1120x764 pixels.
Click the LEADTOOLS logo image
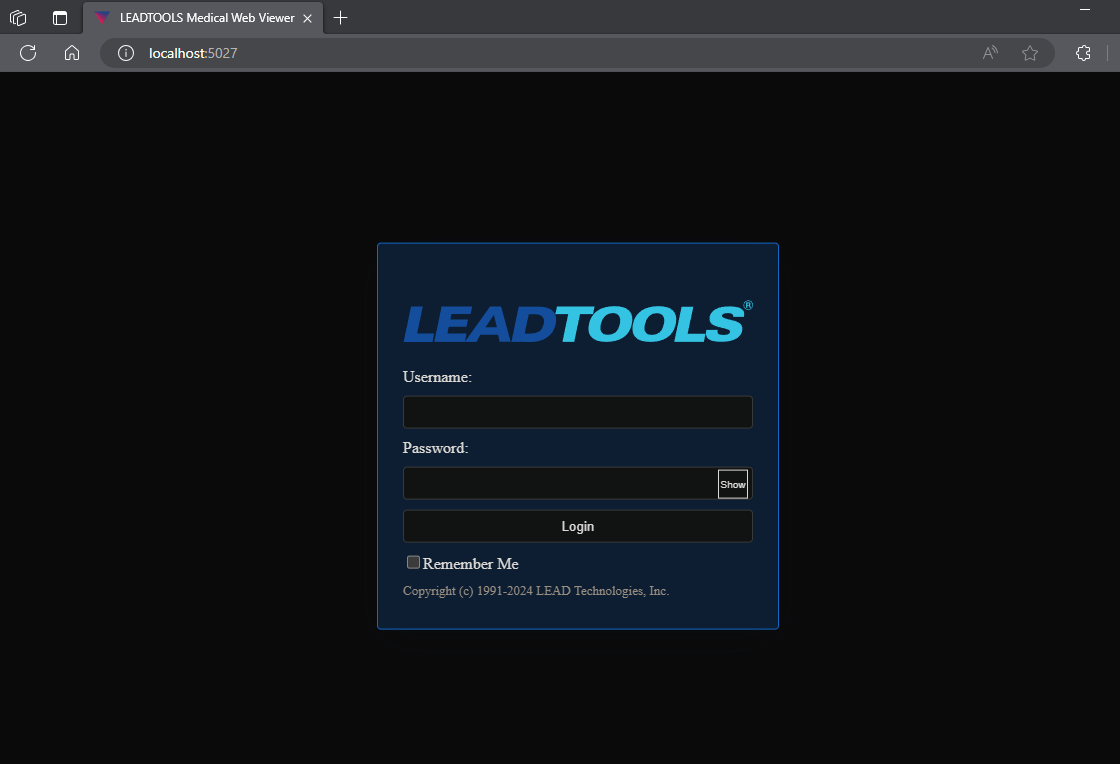[x=578, y=322]
